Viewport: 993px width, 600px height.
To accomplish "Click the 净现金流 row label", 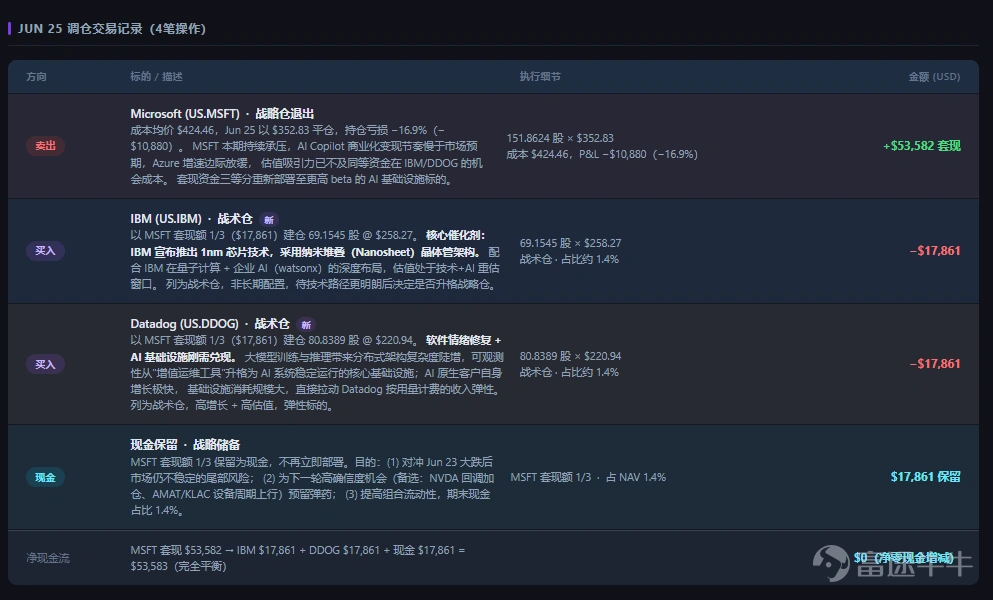I will tap(48, 558).
